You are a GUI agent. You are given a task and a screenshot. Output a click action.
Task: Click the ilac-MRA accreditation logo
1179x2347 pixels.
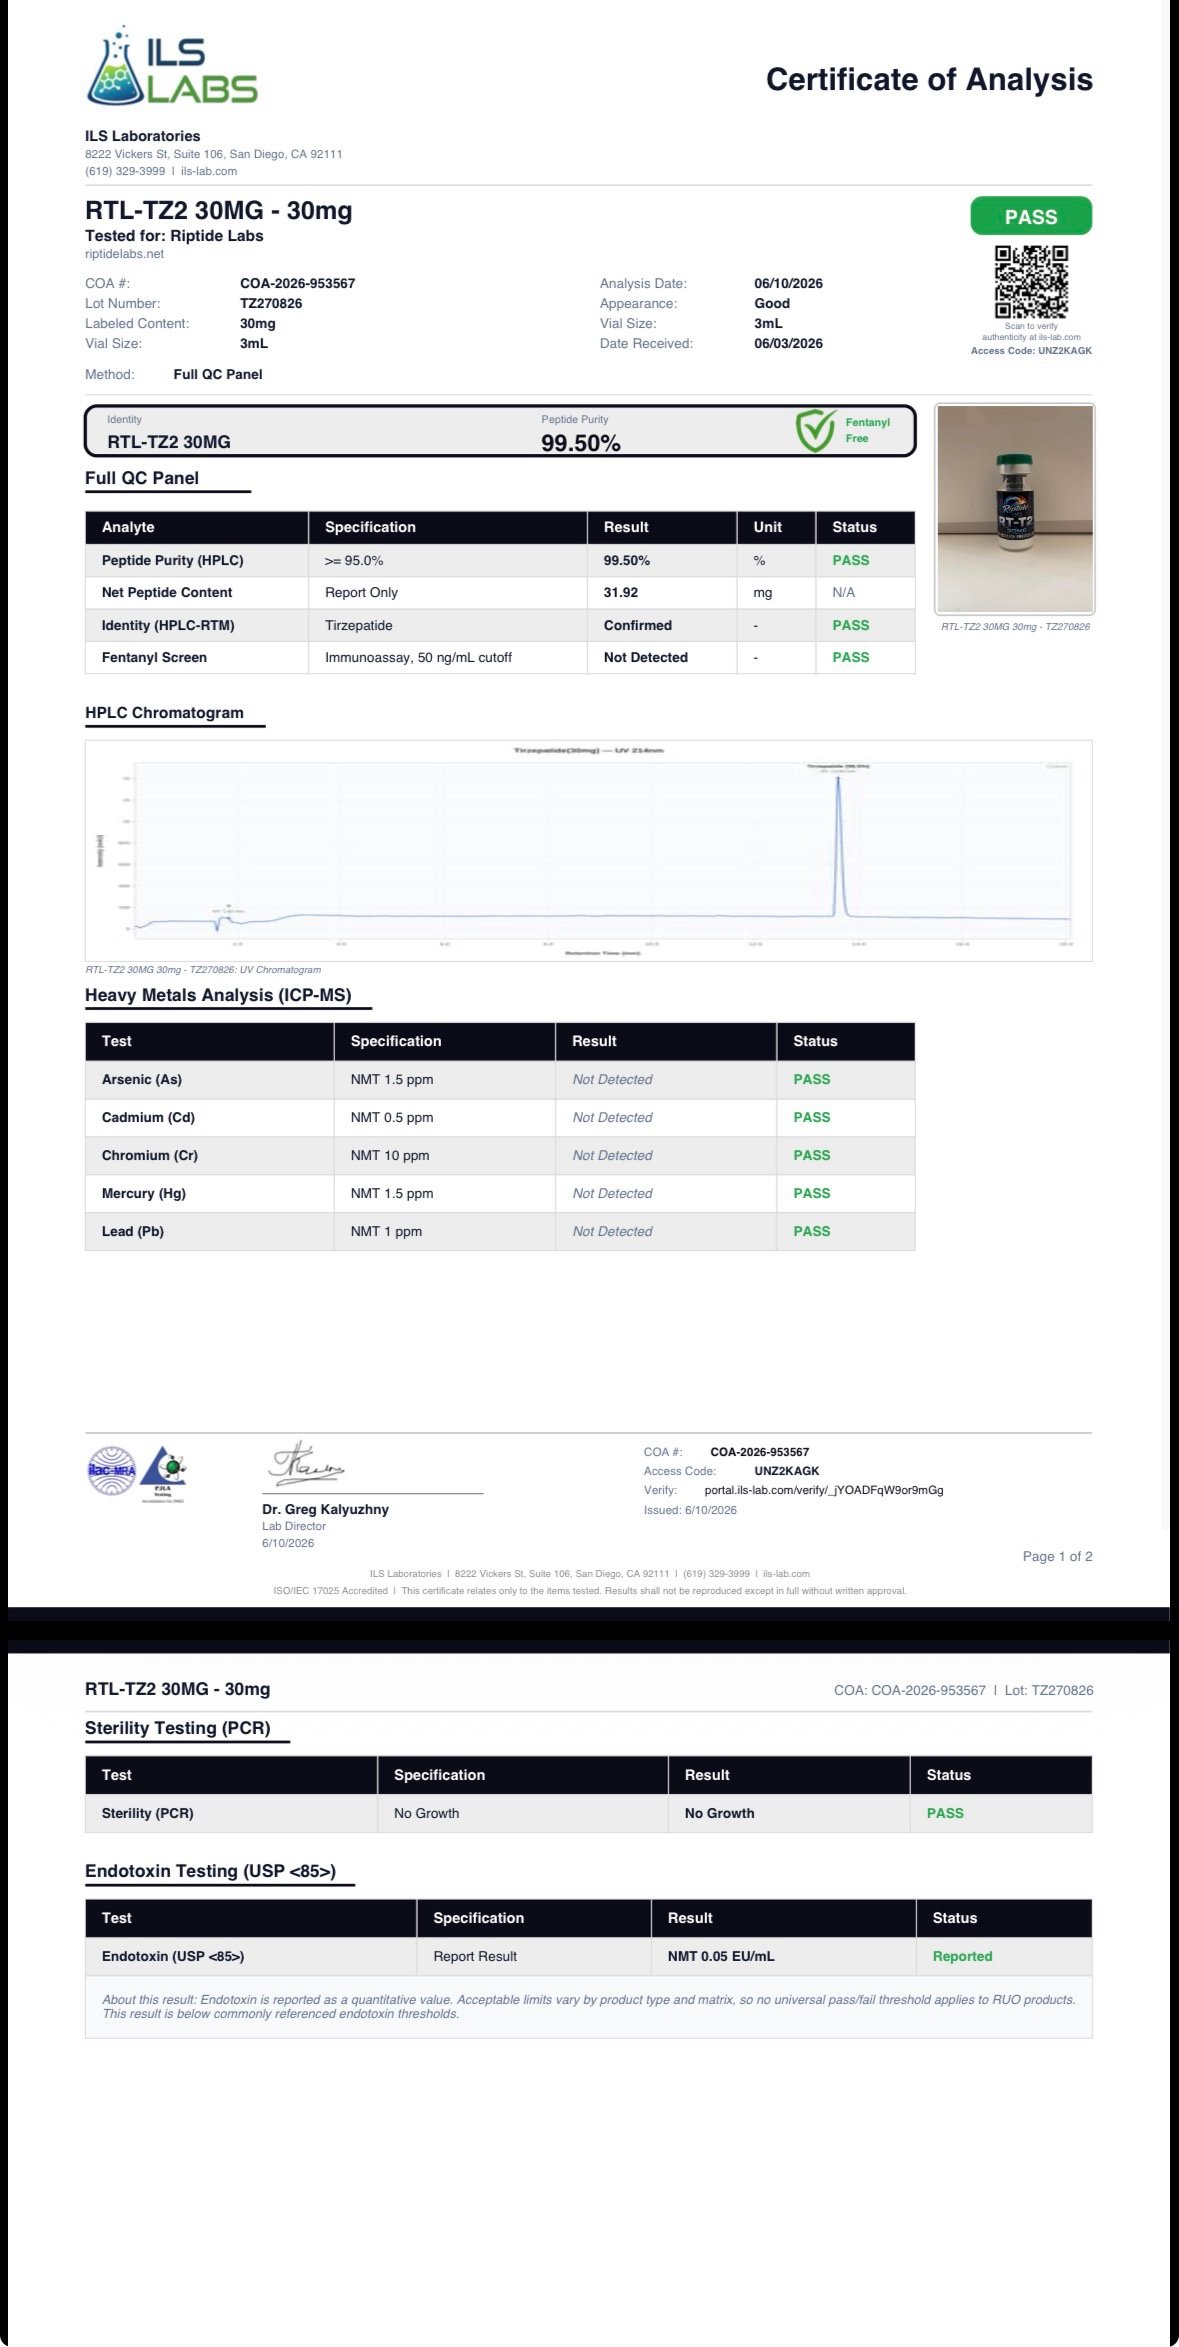111,1471
